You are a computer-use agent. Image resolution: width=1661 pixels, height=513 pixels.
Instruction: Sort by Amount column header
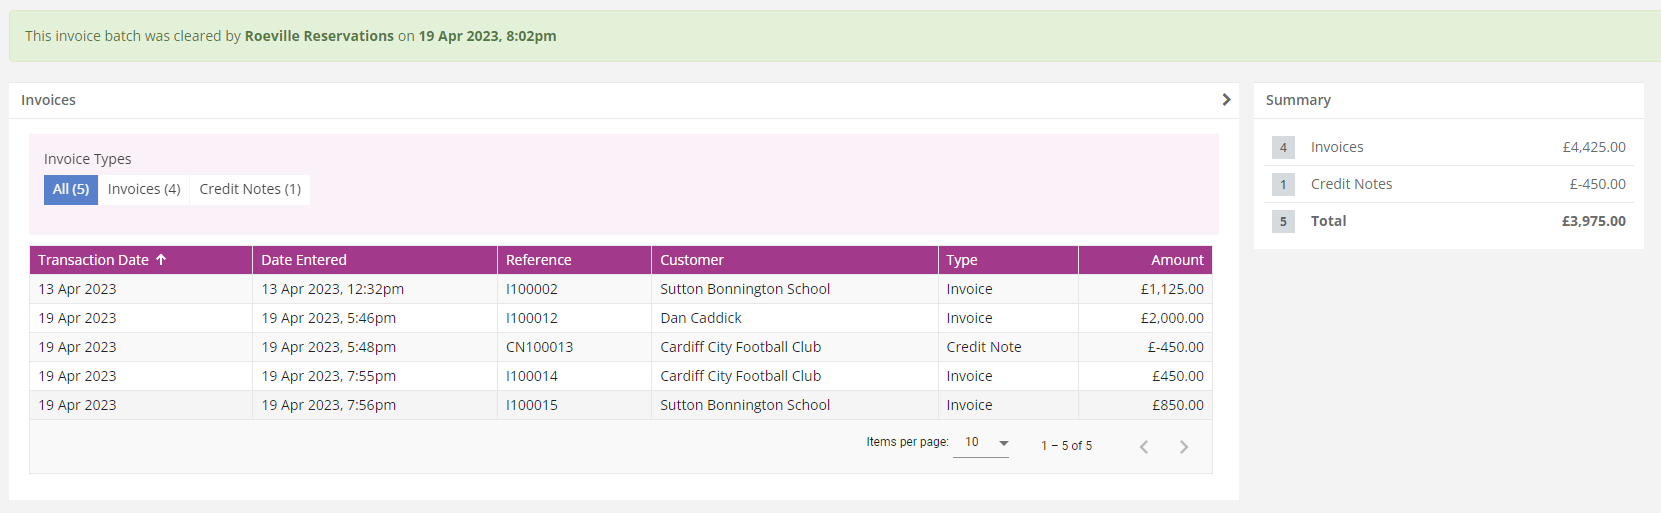coord(1177,260)
